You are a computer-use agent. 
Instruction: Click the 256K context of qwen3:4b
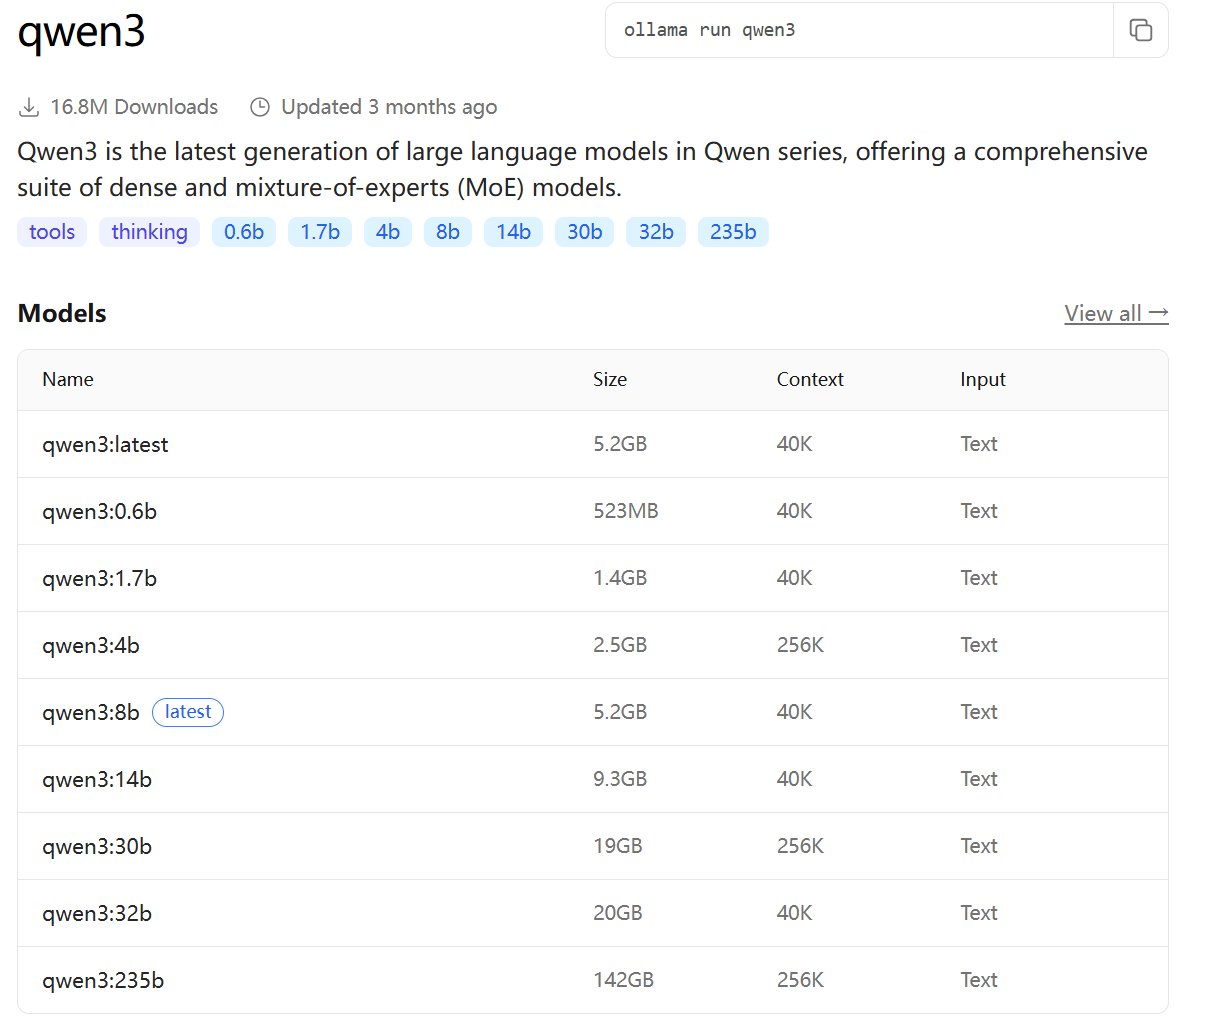click(801, 645)
